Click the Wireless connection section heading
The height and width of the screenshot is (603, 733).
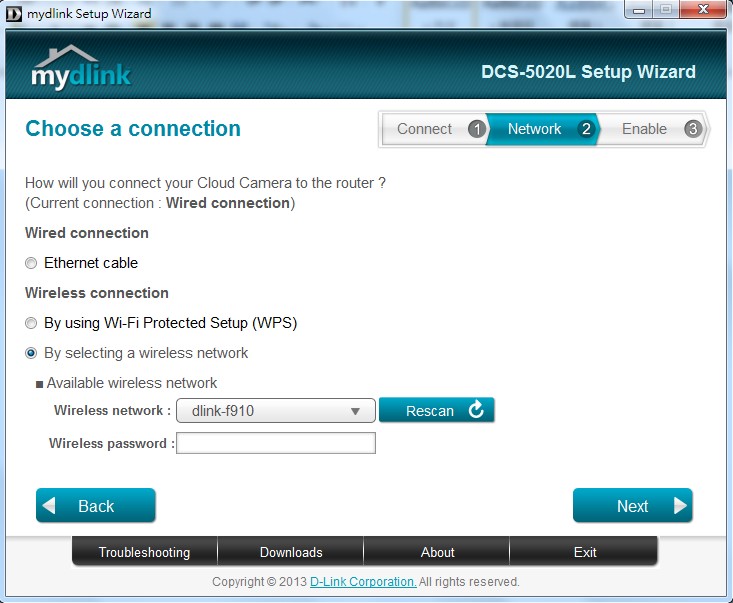click(97, 293)
